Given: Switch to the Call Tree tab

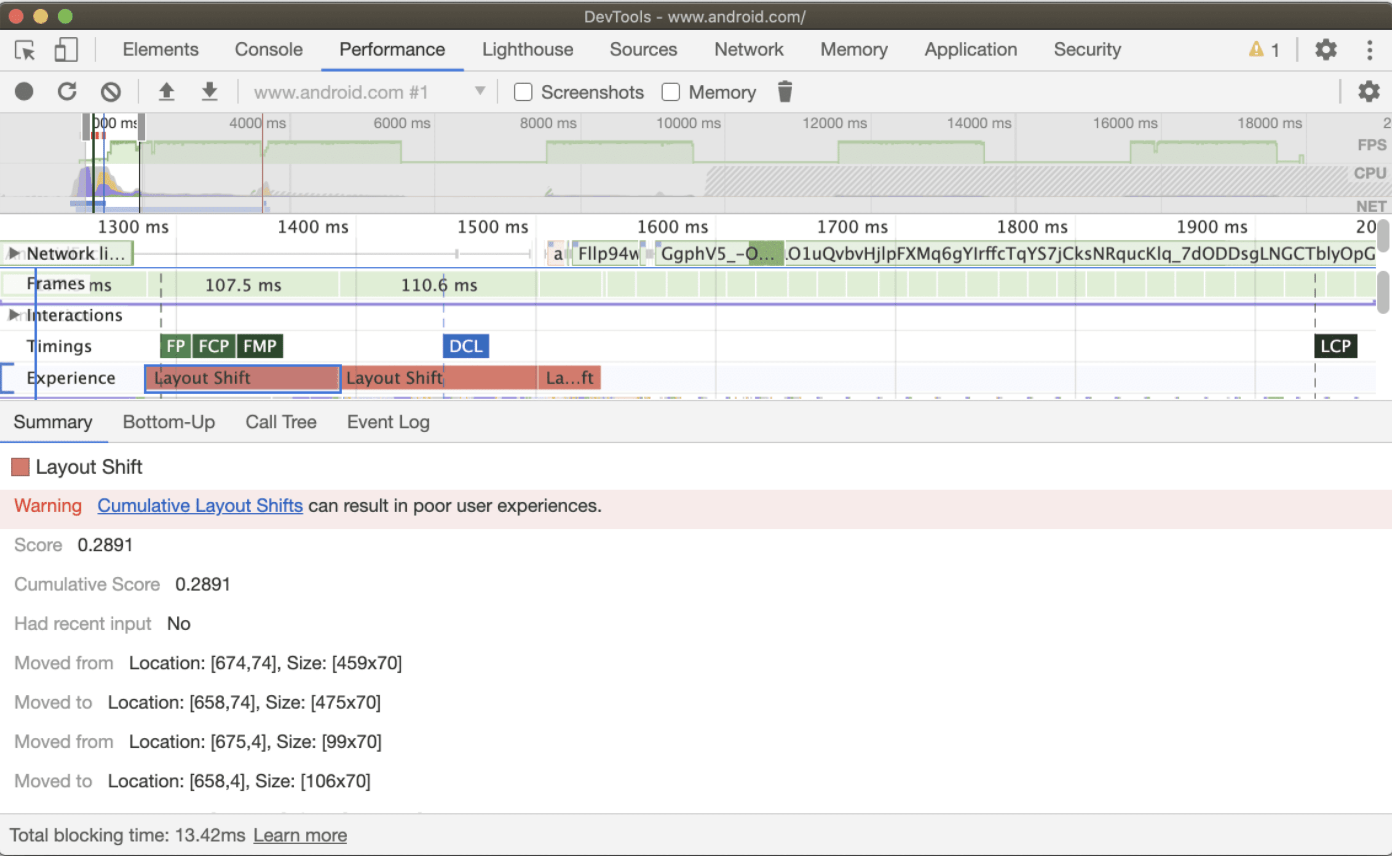Looking at the screenshot, I should (x=281, y=422).
